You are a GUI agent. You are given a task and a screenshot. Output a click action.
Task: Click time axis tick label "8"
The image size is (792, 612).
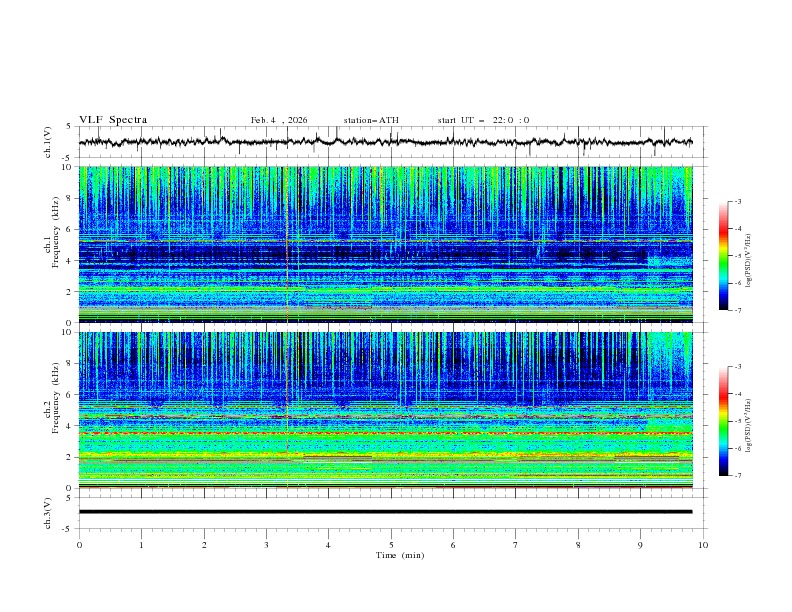pyautogui.click(x=578, y=545)
